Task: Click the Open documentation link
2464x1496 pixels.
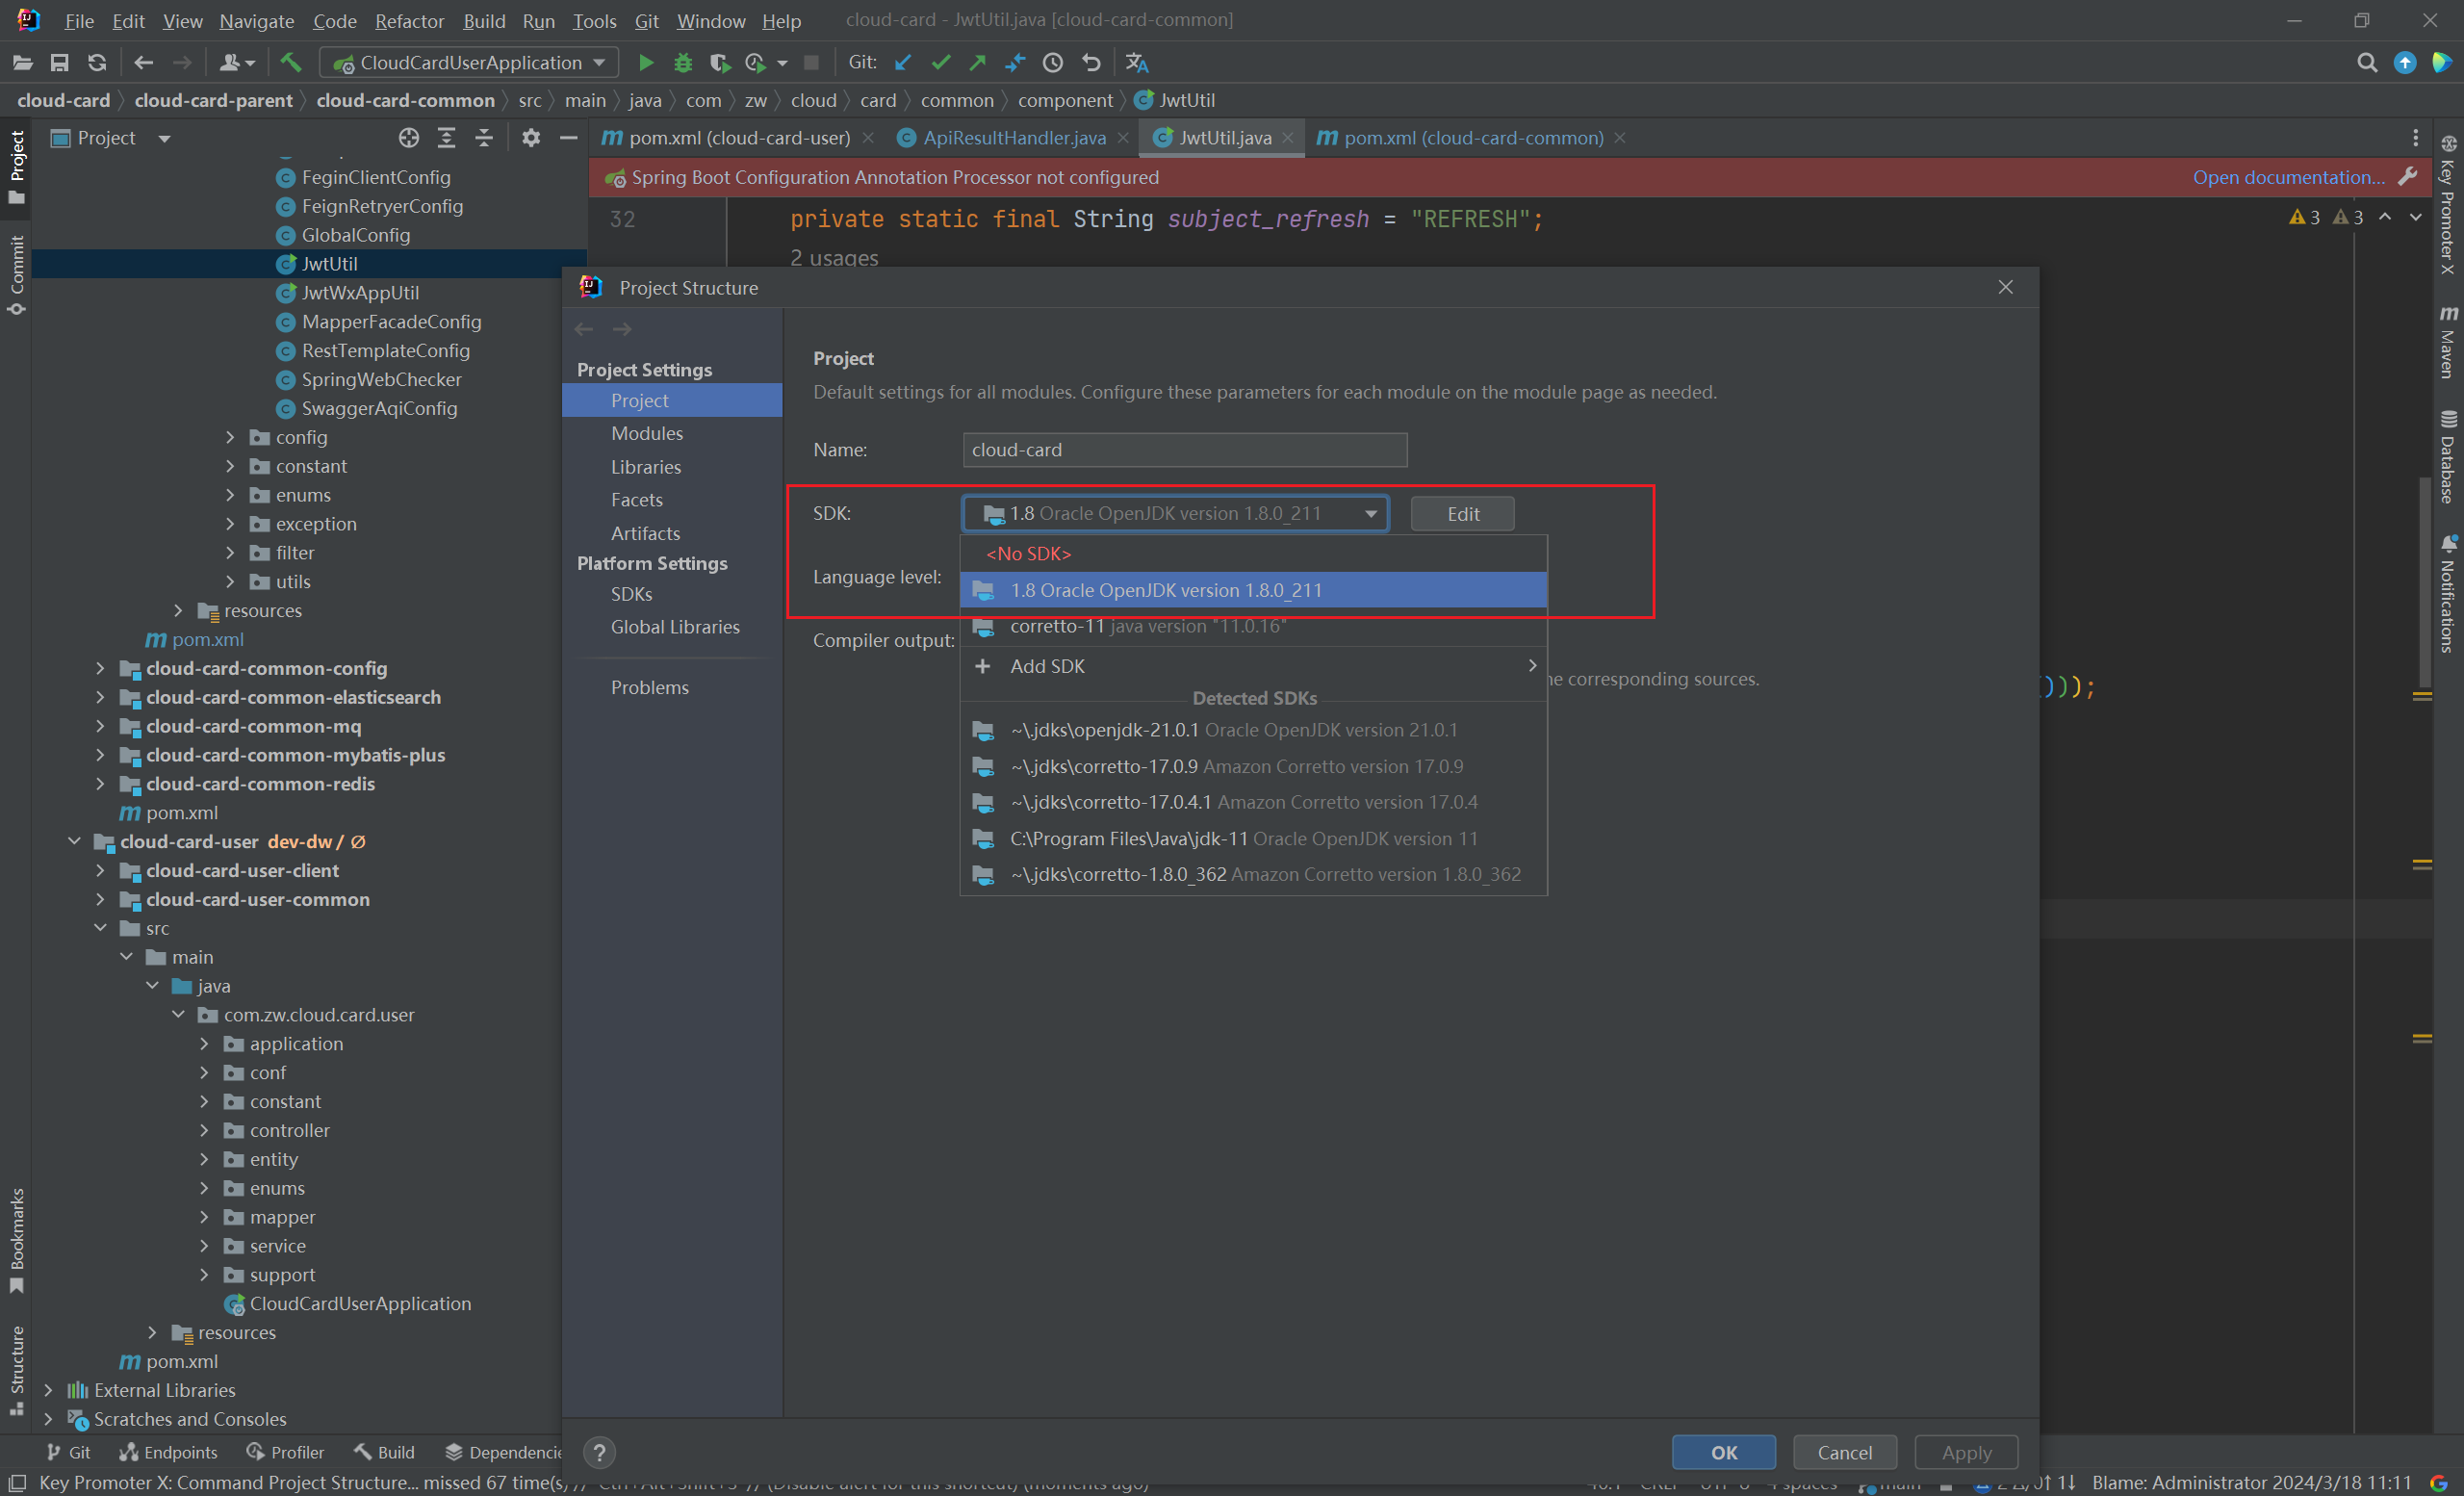Action: [x=2288, y=177]
